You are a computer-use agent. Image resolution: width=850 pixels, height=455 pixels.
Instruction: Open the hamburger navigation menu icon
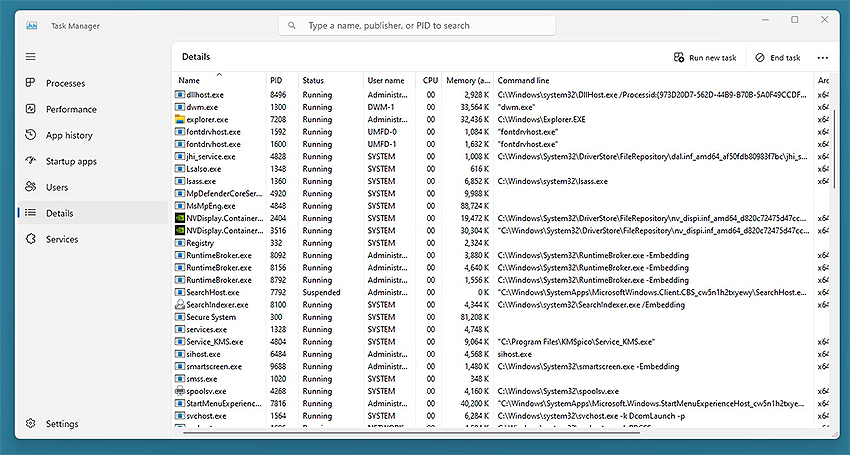(31, 56)
